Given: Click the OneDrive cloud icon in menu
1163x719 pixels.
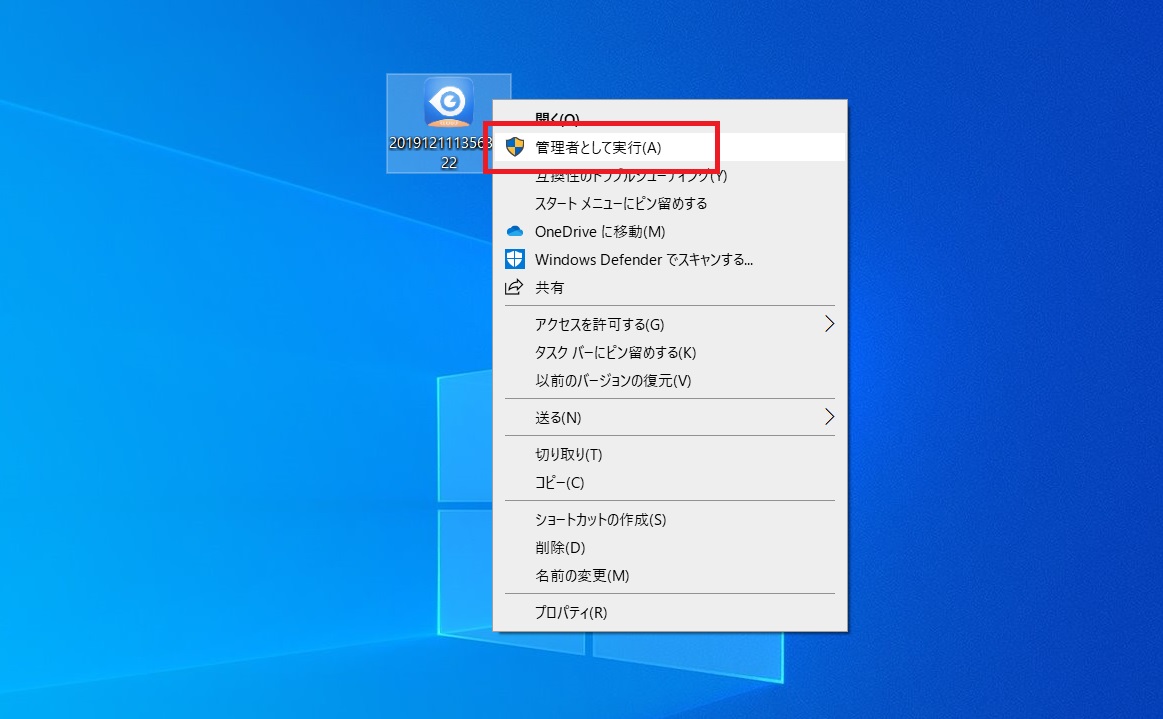Looking at the screenshot, I should 515,232.
